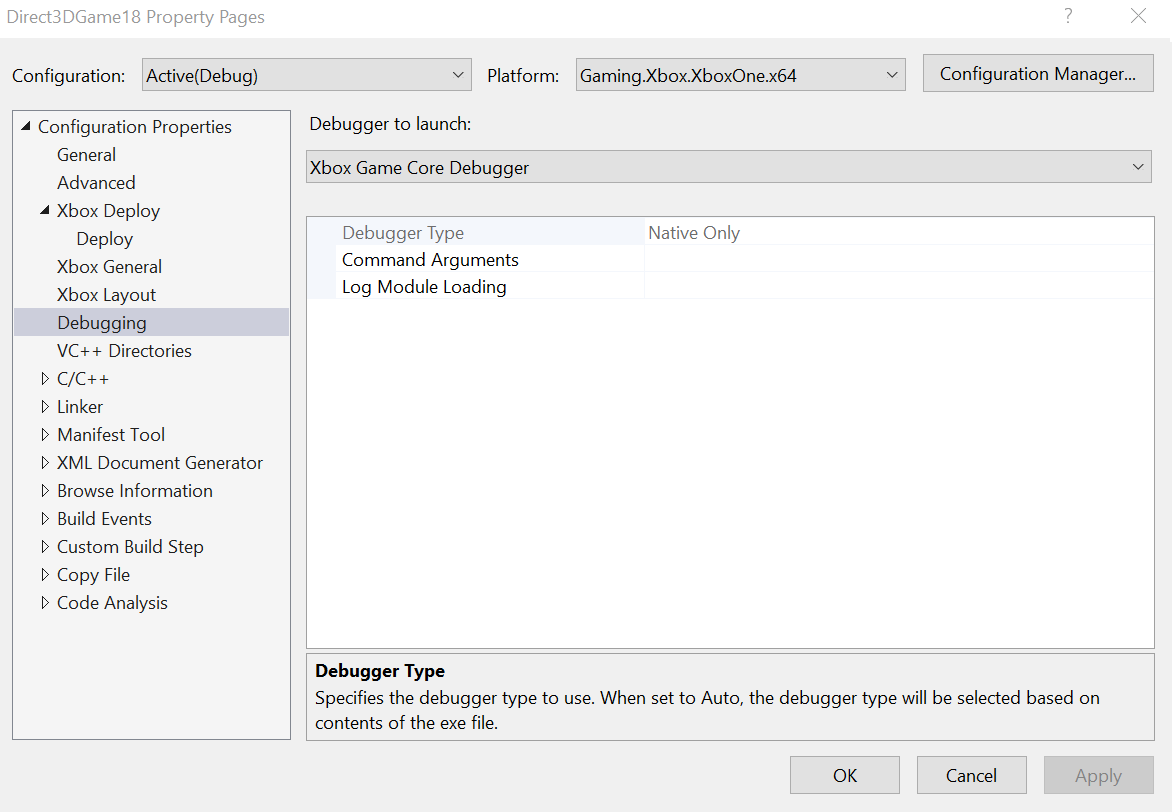Viewport: 1172px width, 812px height.
Task: Expand the Browse Information node
Action: (x=45, y=490)
